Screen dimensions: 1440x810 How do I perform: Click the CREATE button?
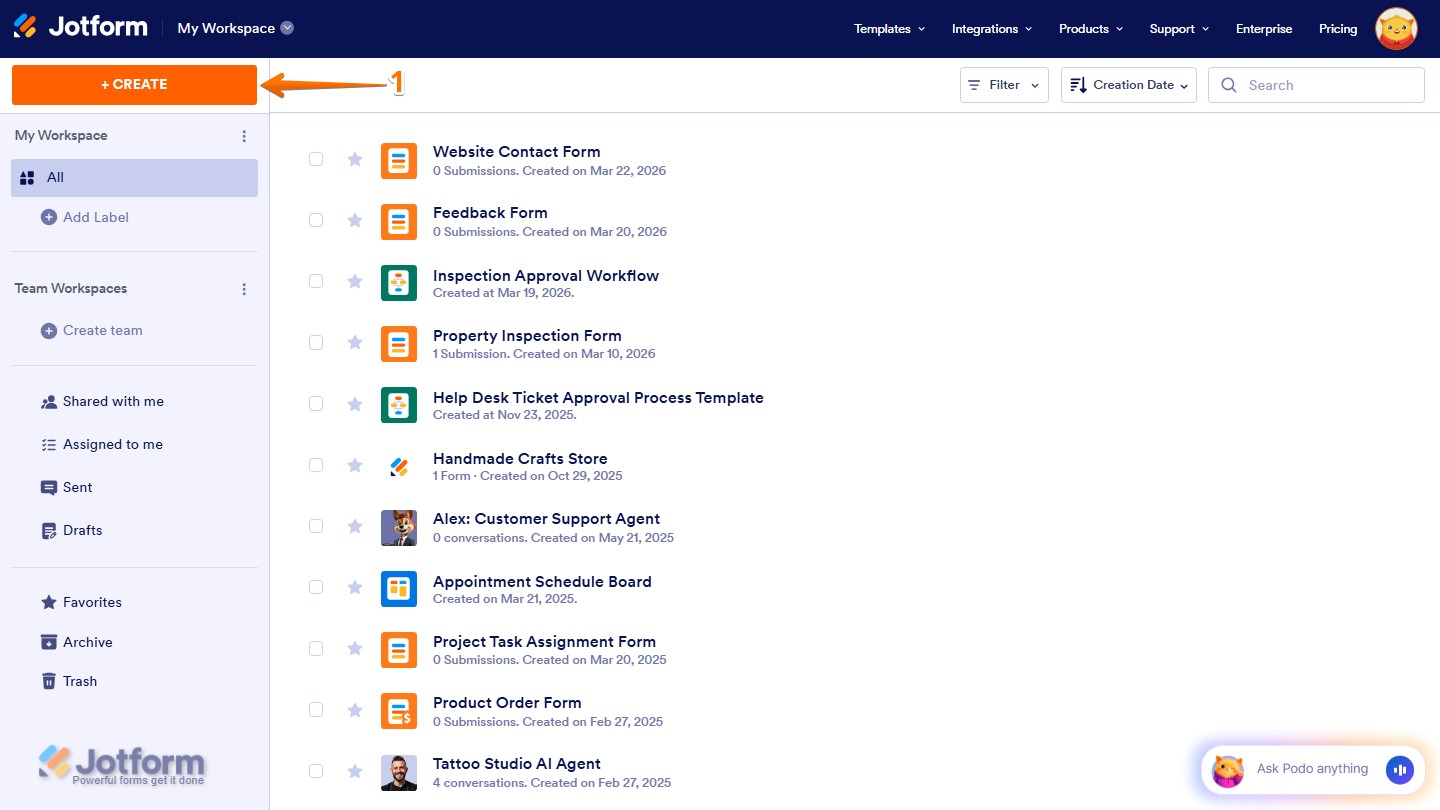(134, 85)
